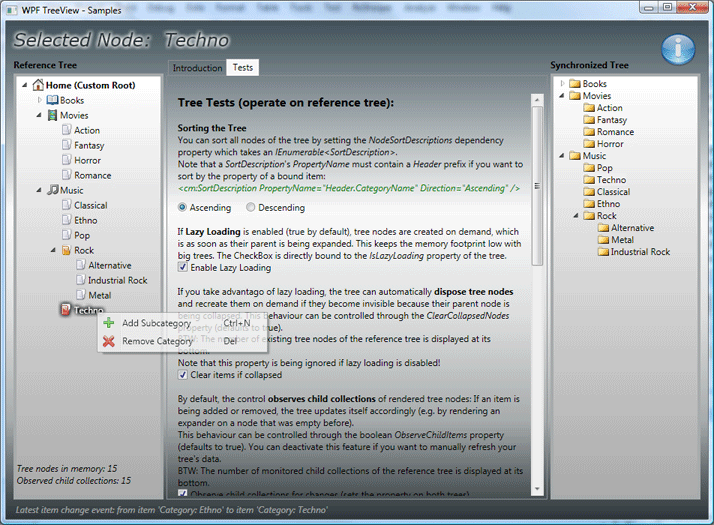The height and width of the screenshot is (525, 714).
Task: Click the scroll down arrow of Tests panel
Action: pyautogui.click(x=537, y=489)
